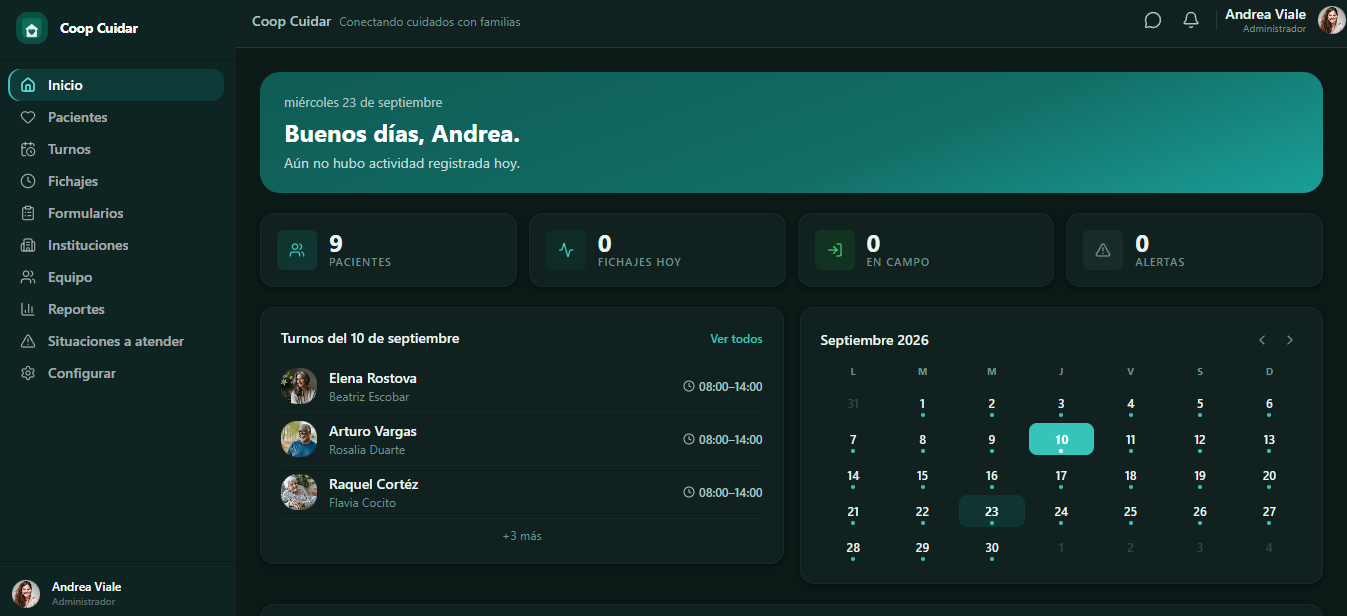Open the 9 Pacientes stat card
The image size is (1347, 616).
coord(388,250)
